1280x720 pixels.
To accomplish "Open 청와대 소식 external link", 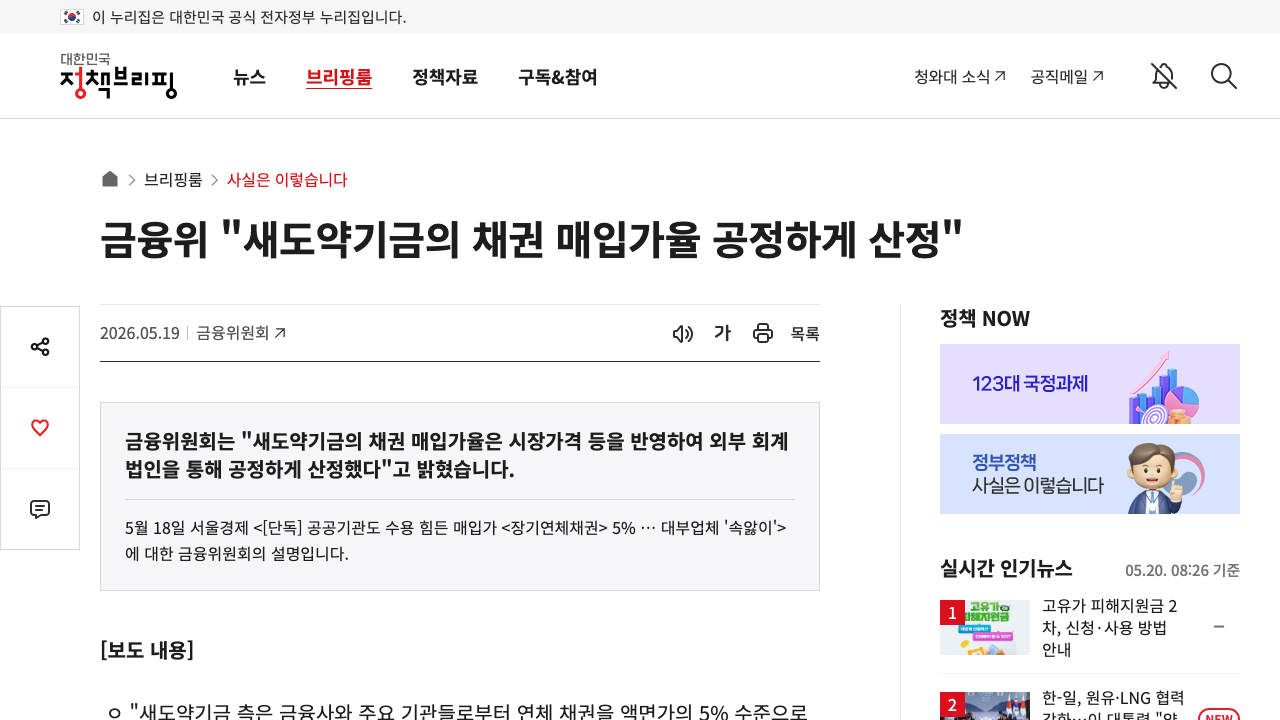I will pyautogui.click(x=960, y=76).
